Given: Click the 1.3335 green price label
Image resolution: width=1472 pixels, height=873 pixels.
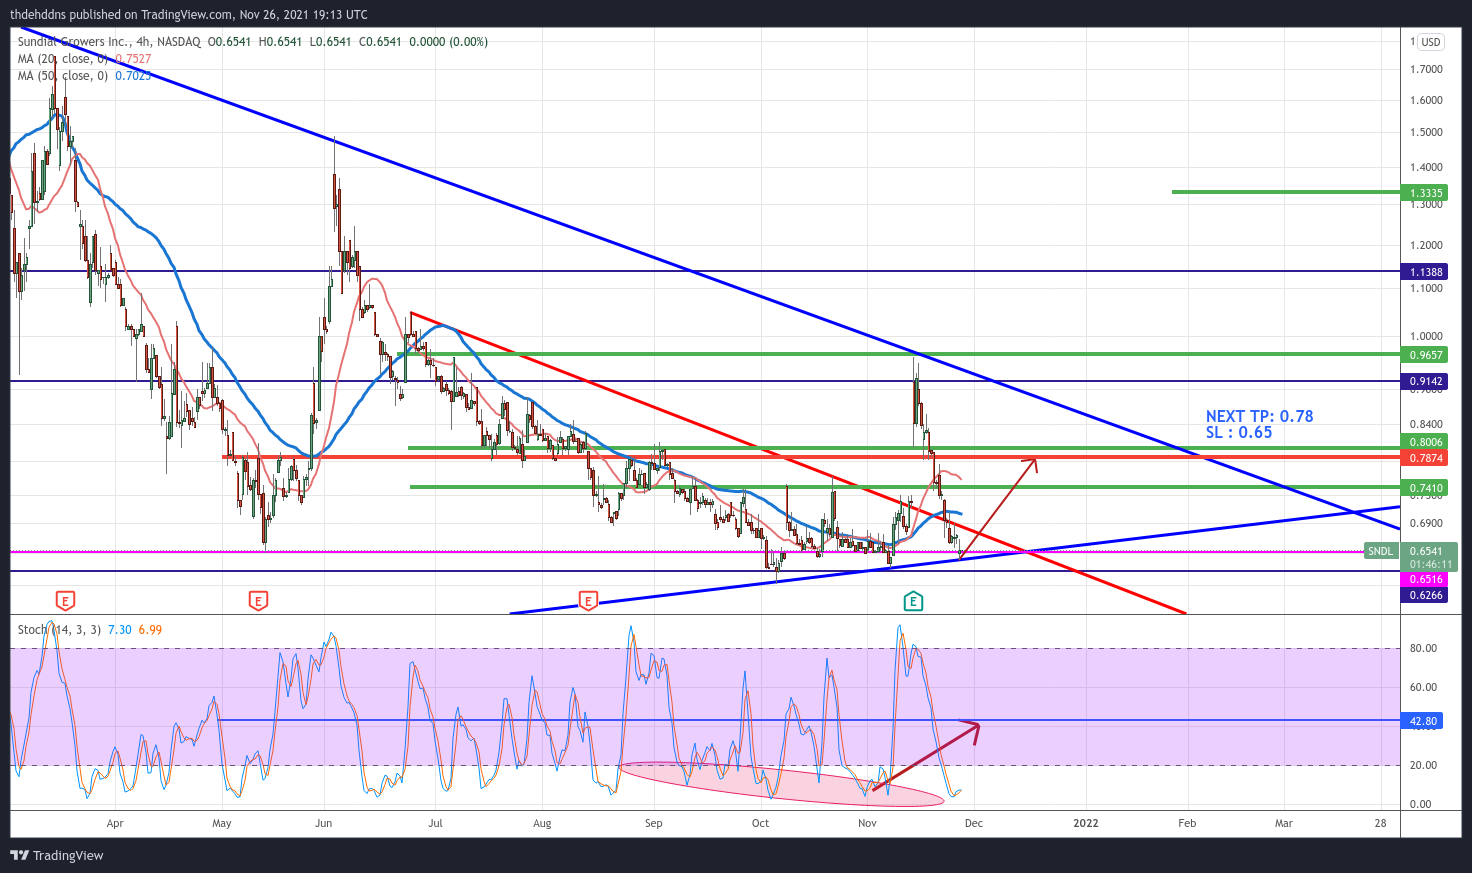Looking at the screenshot, I should coord(1426,193).
